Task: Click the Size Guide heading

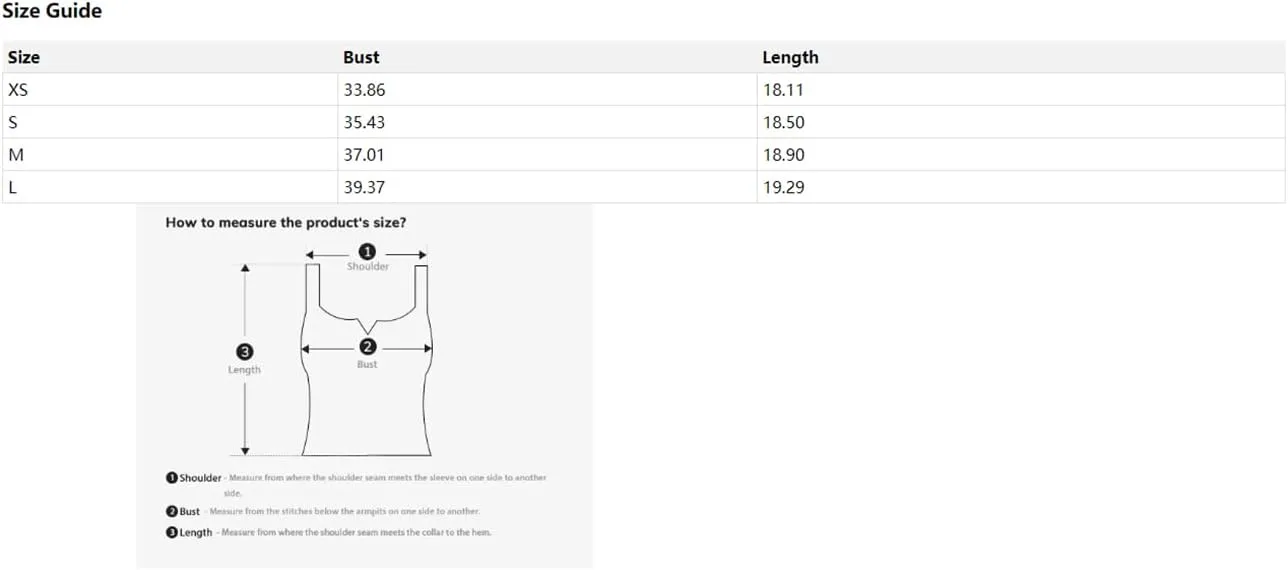Action: coord(52,12)
